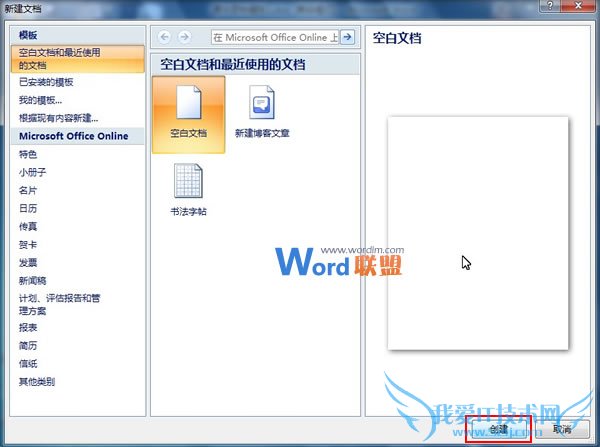Choose 根据现有内容新建... option

tap(58, 118)
